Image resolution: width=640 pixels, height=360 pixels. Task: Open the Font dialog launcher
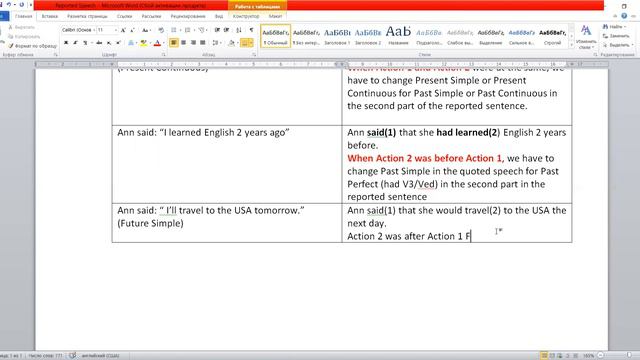click(163, 54)
